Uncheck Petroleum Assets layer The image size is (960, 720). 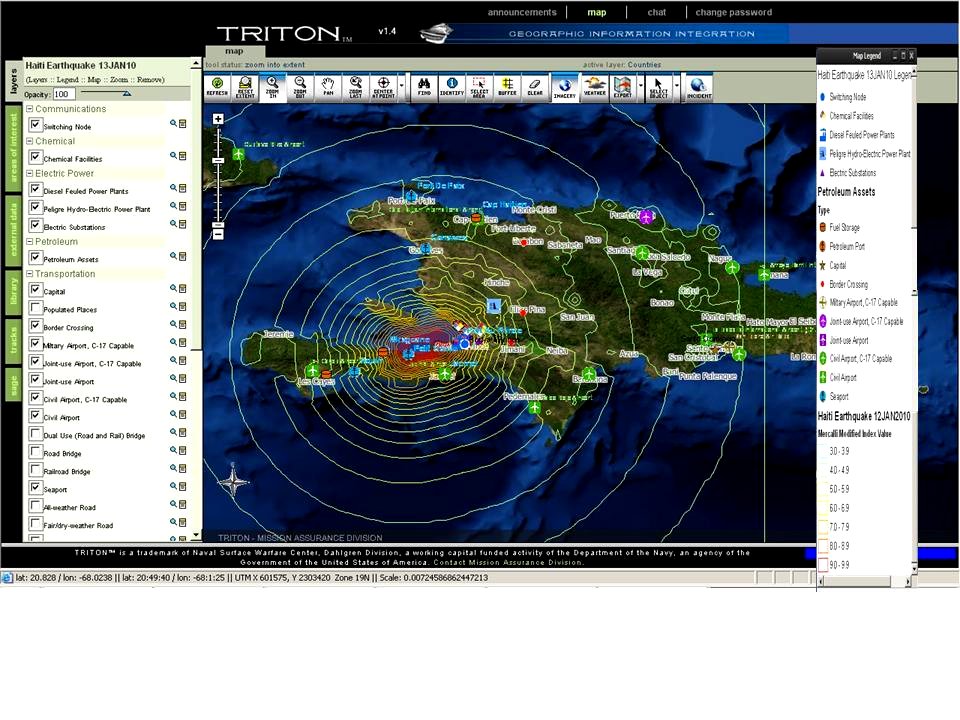point(36,257)
